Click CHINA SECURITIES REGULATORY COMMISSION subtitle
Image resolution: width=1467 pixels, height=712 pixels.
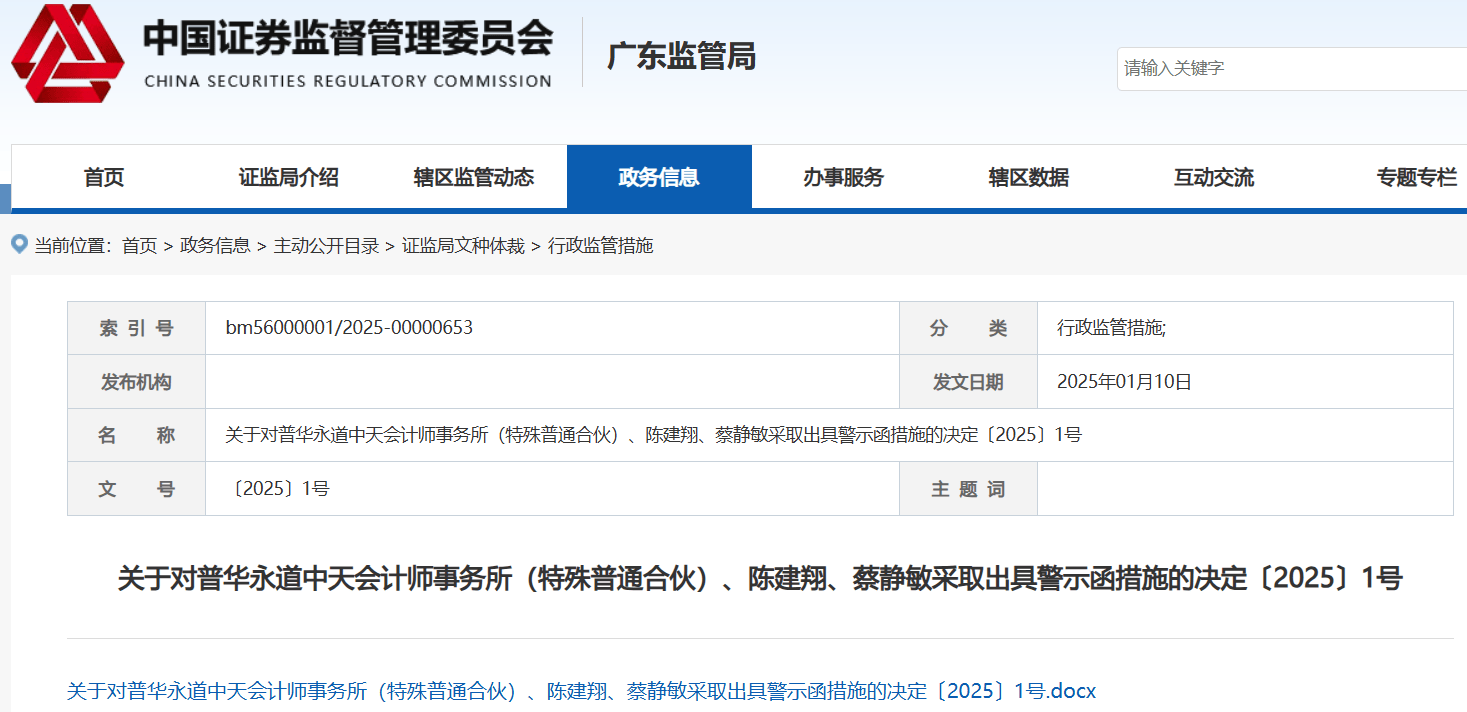tap(348, 81)
